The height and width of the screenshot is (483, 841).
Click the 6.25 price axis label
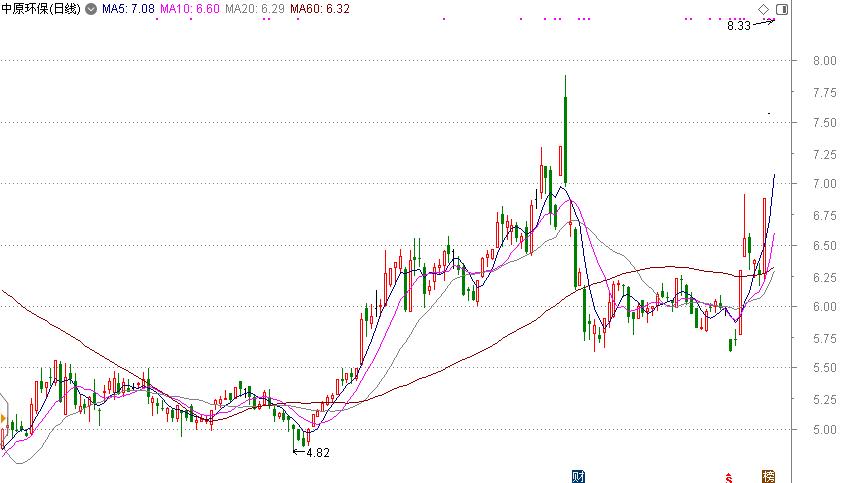coord(824,278)
